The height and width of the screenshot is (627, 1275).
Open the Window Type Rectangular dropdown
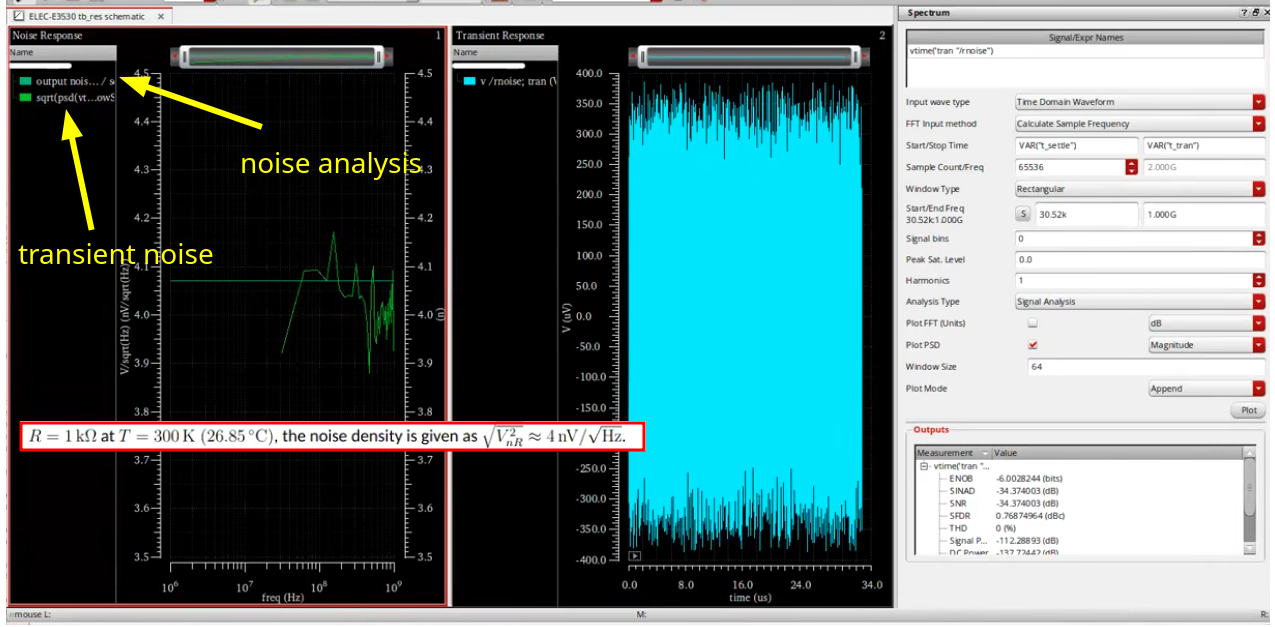(x=1139, y=189)
